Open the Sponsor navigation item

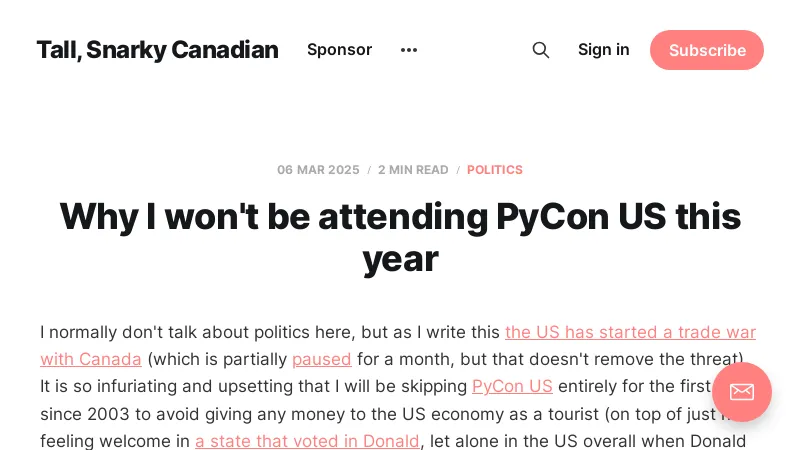coord(339,50)
